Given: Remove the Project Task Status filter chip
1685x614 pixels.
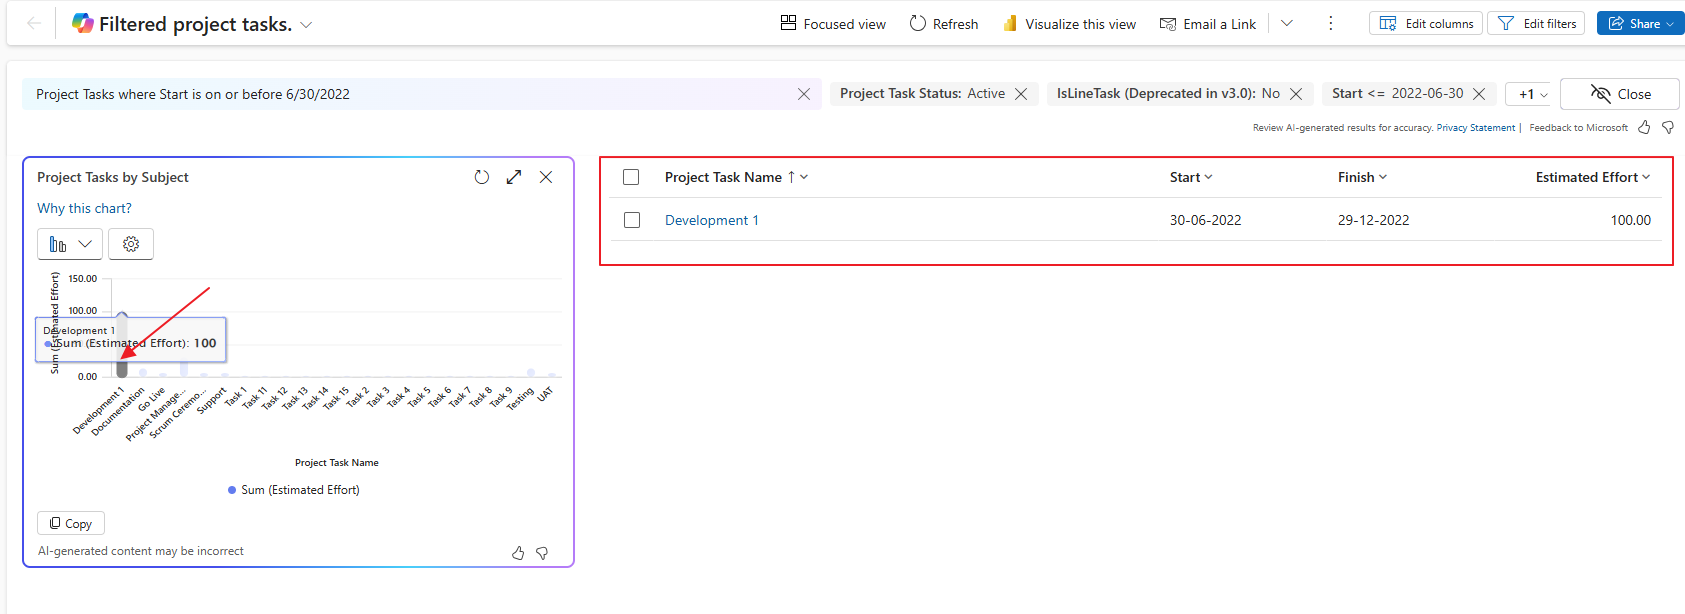Looking at the screenshot, I should [1021, 94].
